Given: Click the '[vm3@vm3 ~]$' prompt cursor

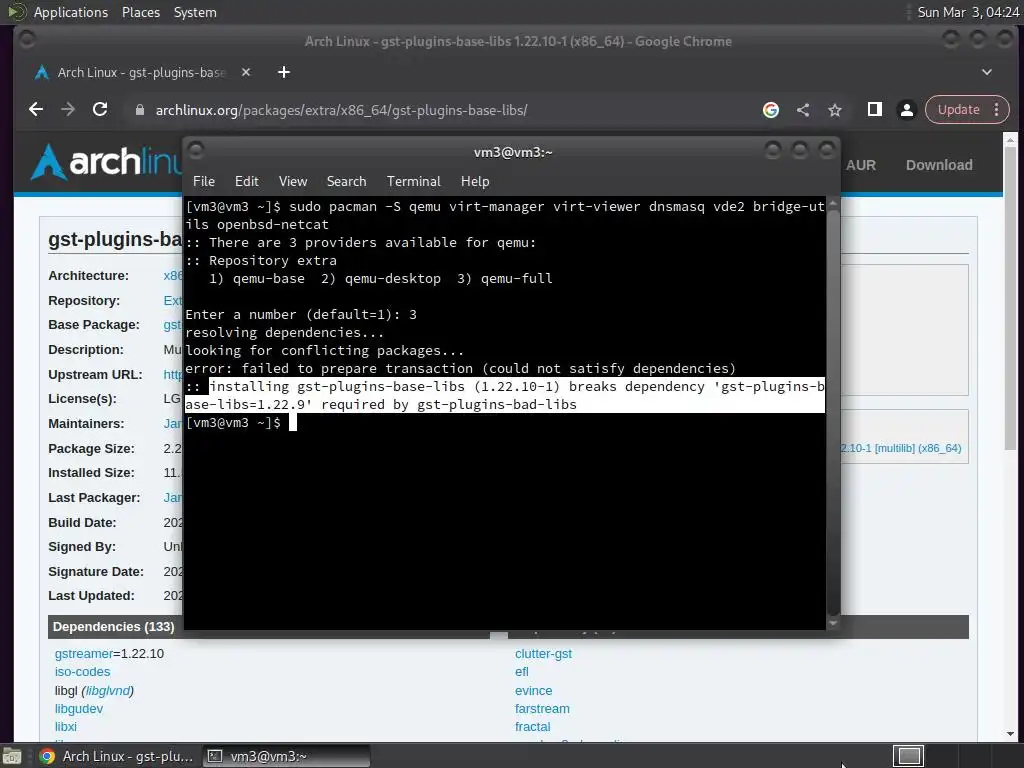Looking at the screenshot, I should pyautogui.click(x=293, y=423).
